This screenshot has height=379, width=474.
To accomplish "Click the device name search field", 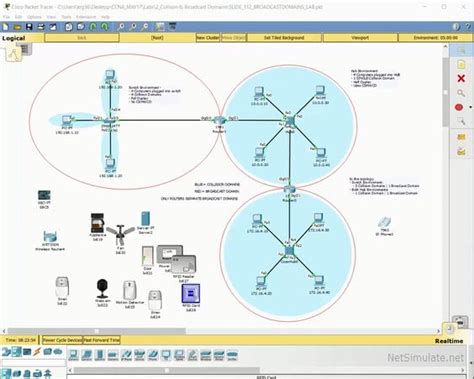I will pos(33,362).
